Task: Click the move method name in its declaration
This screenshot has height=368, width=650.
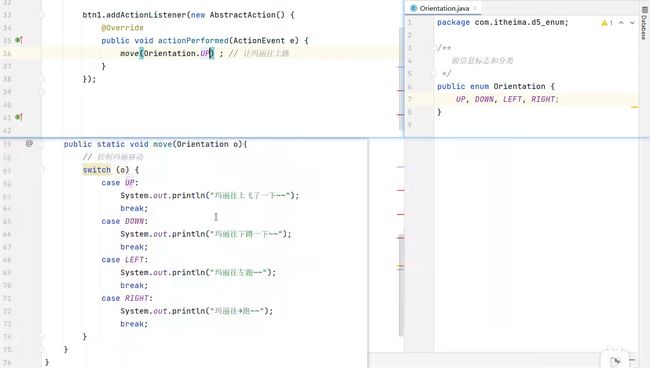Action: tap(162, 144)
